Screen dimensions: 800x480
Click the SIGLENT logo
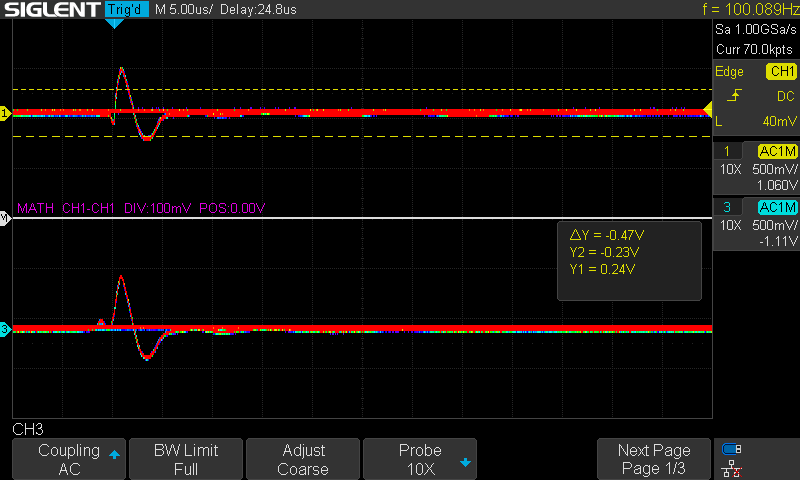[52, 9]
